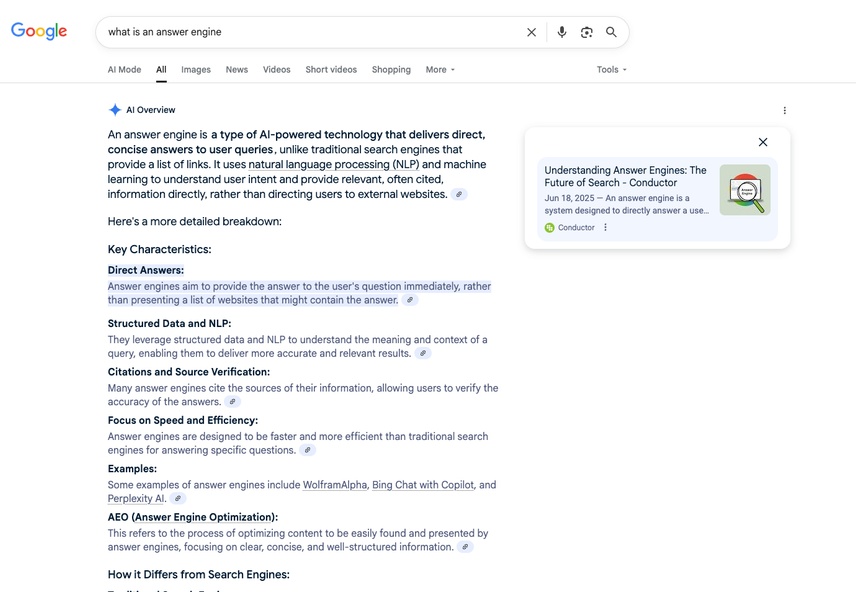Clear the search query with the X icon
This screenshot has height=592, width=856.
(x=531, y=32)
